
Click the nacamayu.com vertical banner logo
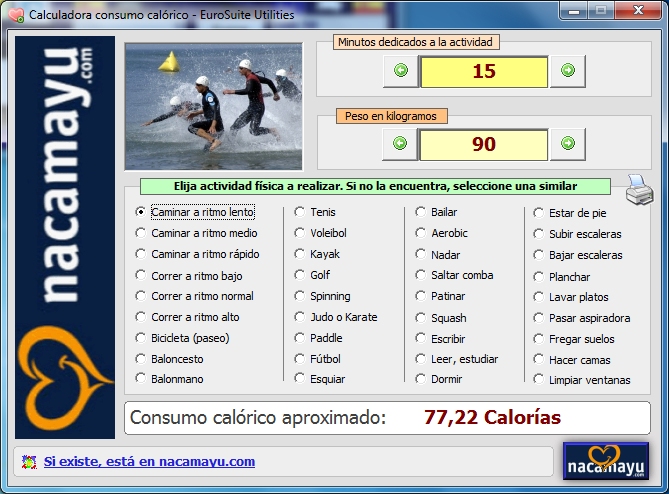(x=65, y=237)
